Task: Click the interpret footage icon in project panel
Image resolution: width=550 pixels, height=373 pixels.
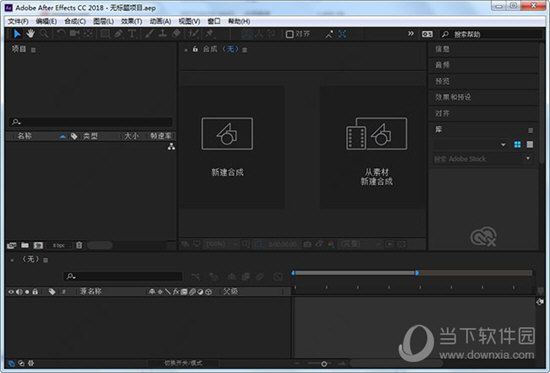Action: tap(12, 245)
